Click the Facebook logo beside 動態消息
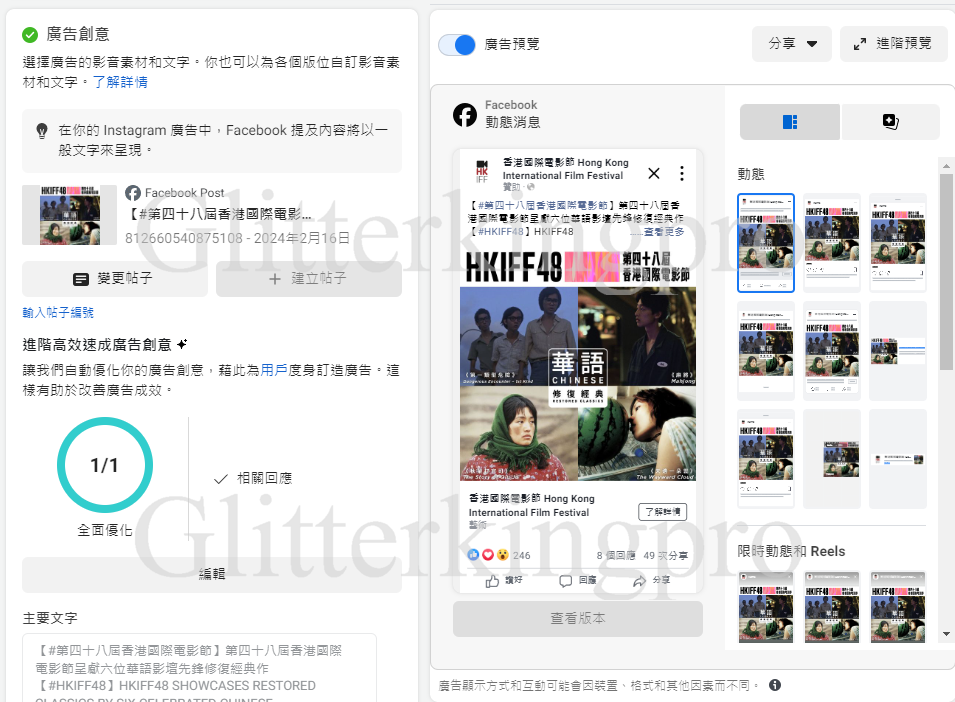Viewport: 955px width, 702px height. 465,114
